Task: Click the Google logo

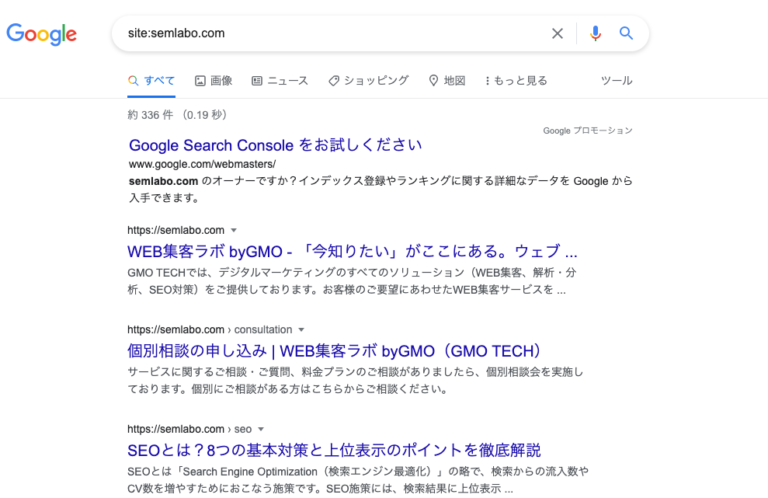Action: click(x=42, y=34)
